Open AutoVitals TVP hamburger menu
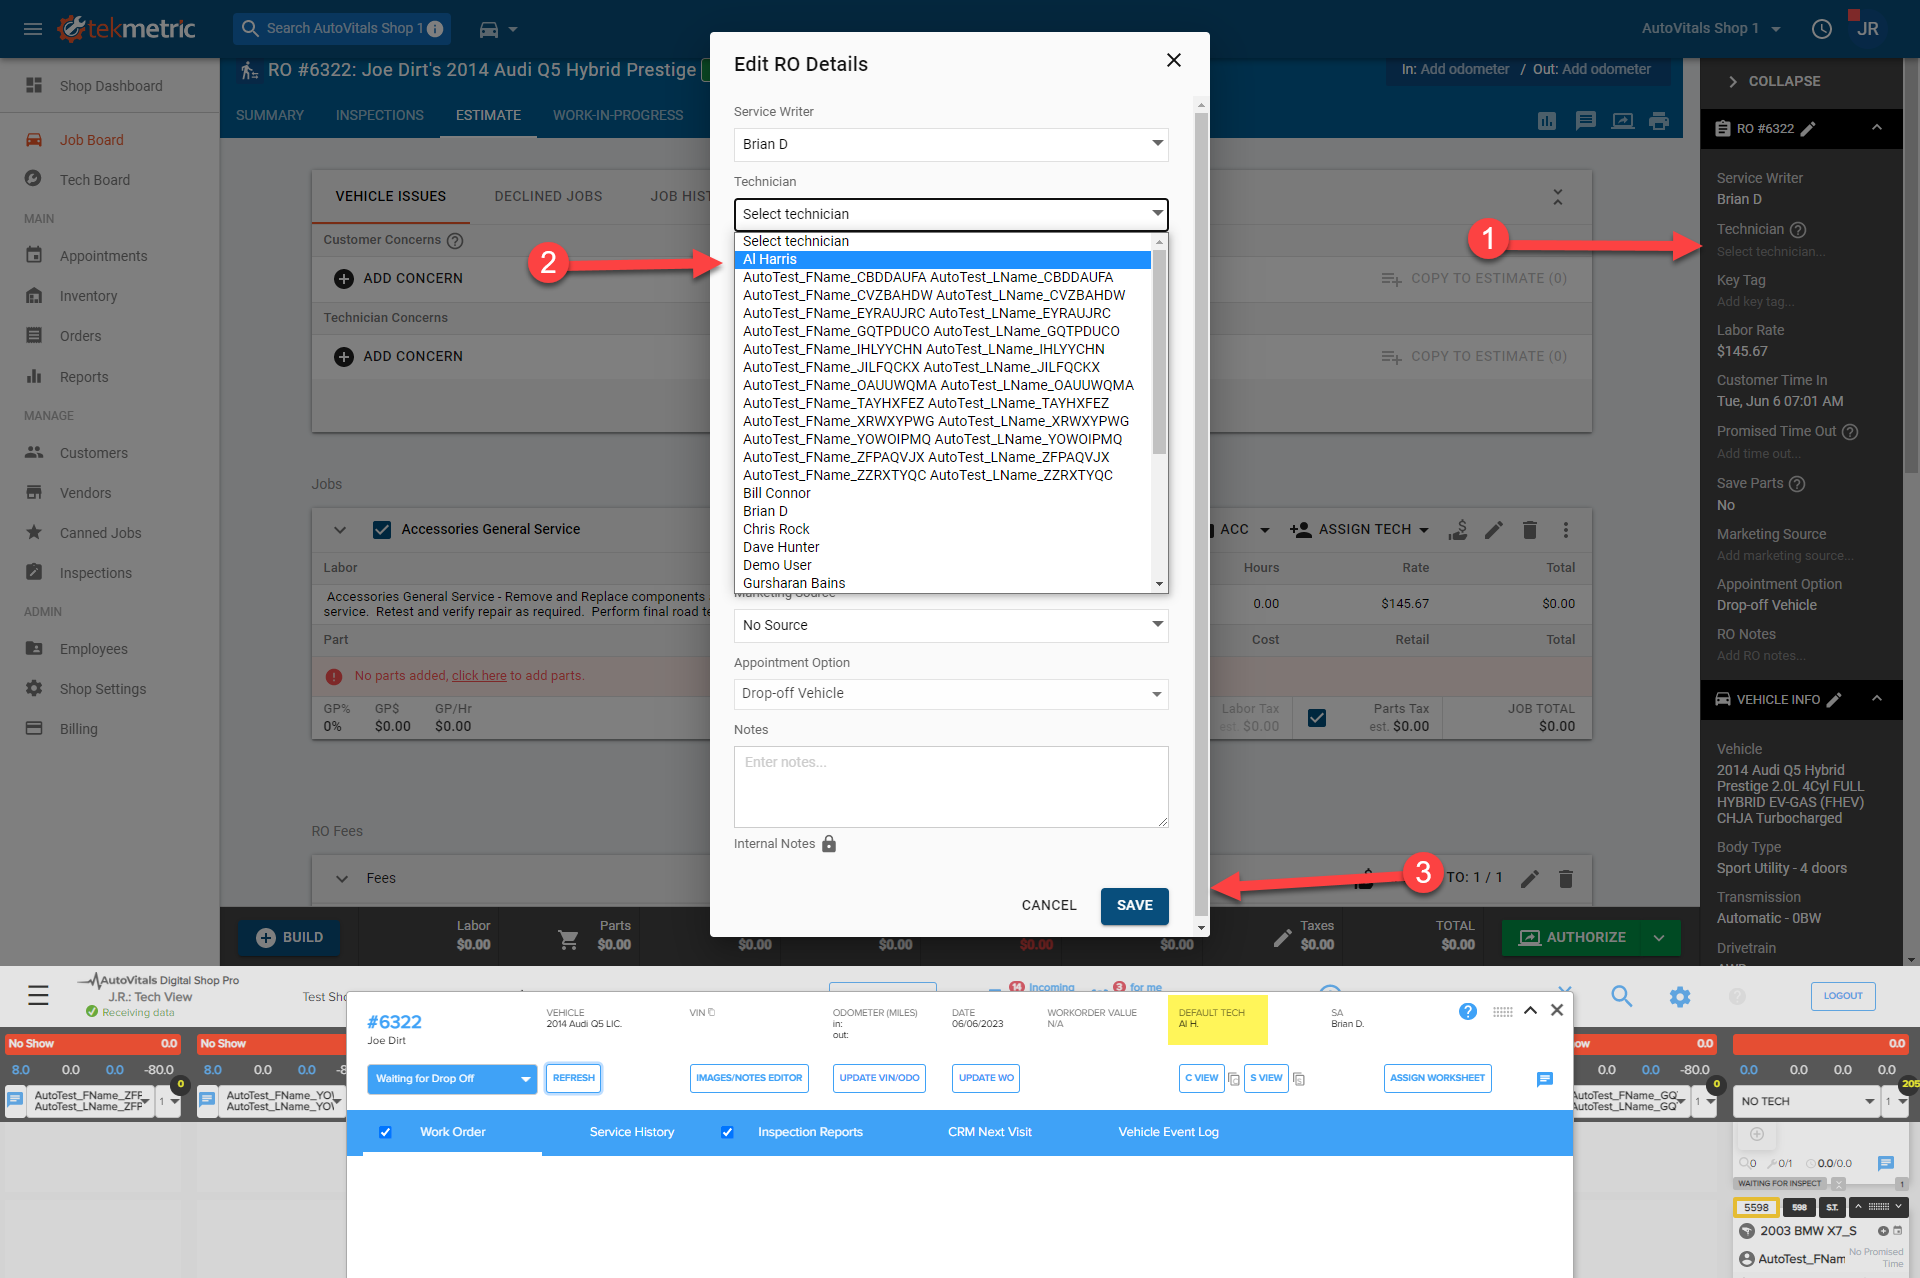The width and height of the screenshot is (1920, 1278). 38,995
